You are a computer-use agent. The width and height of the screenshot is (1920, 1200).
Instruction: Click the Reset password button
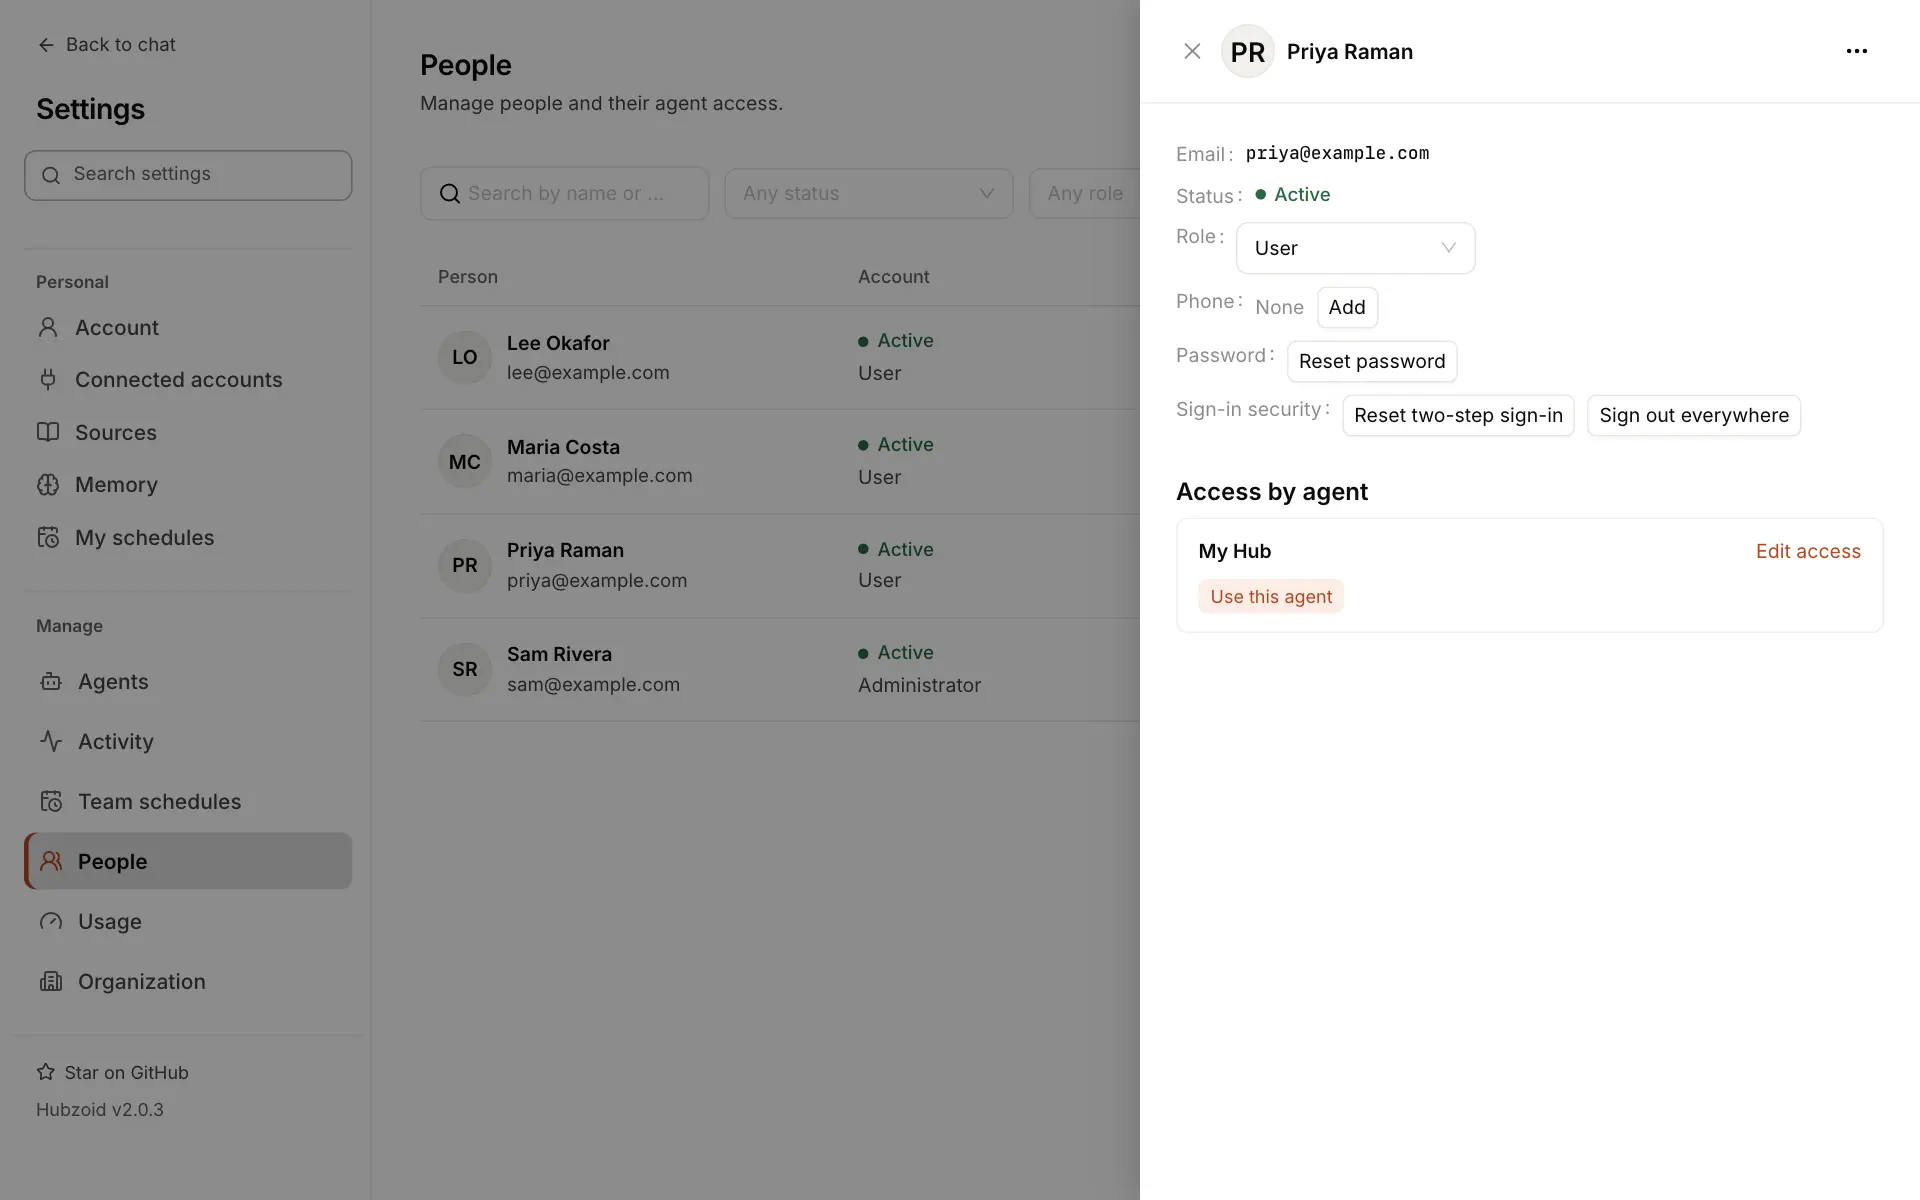pos(1372,361)
